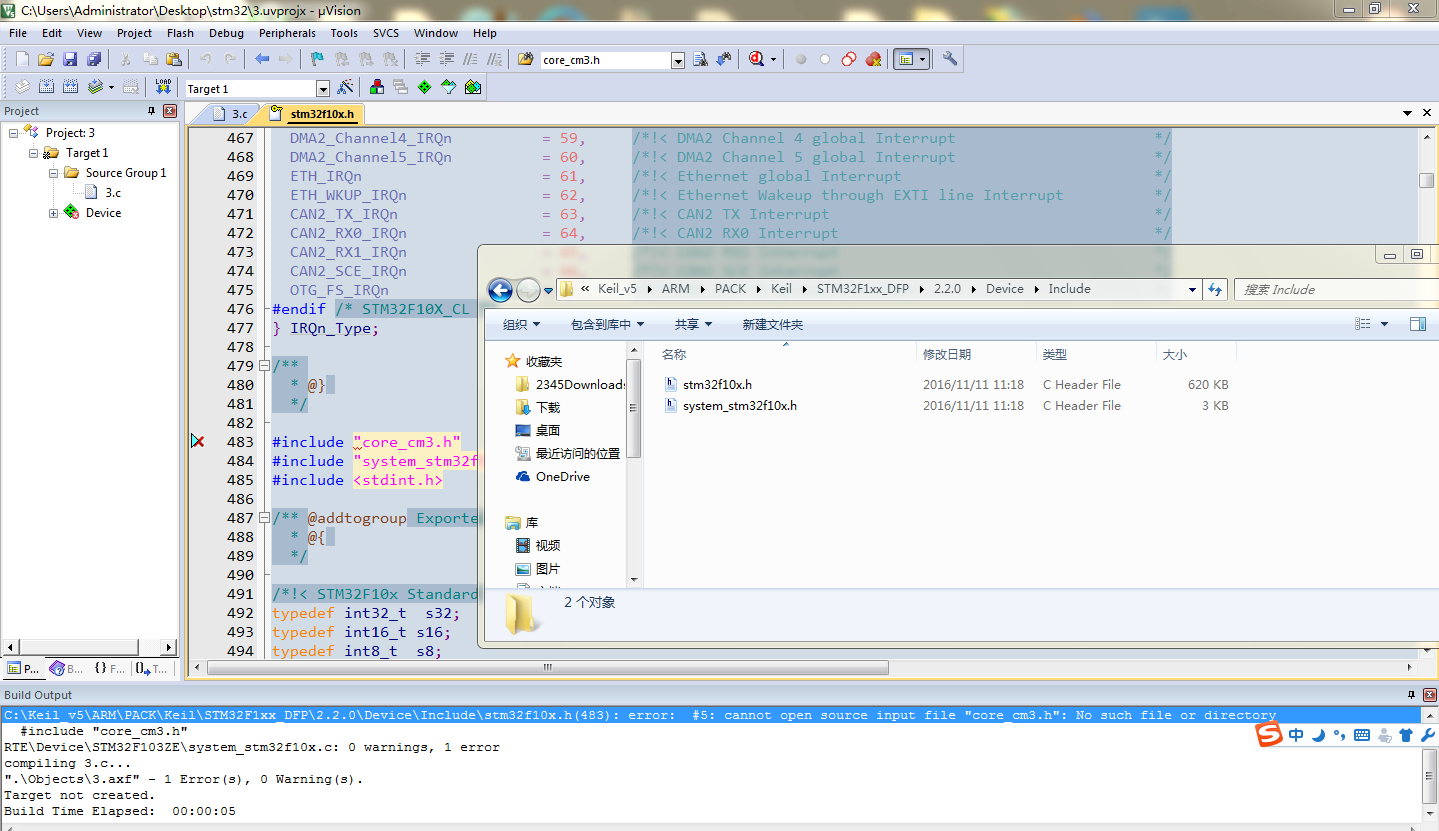Click Find in Files icon
This screenshot has height=831, width=1439.
click(525, 59)
